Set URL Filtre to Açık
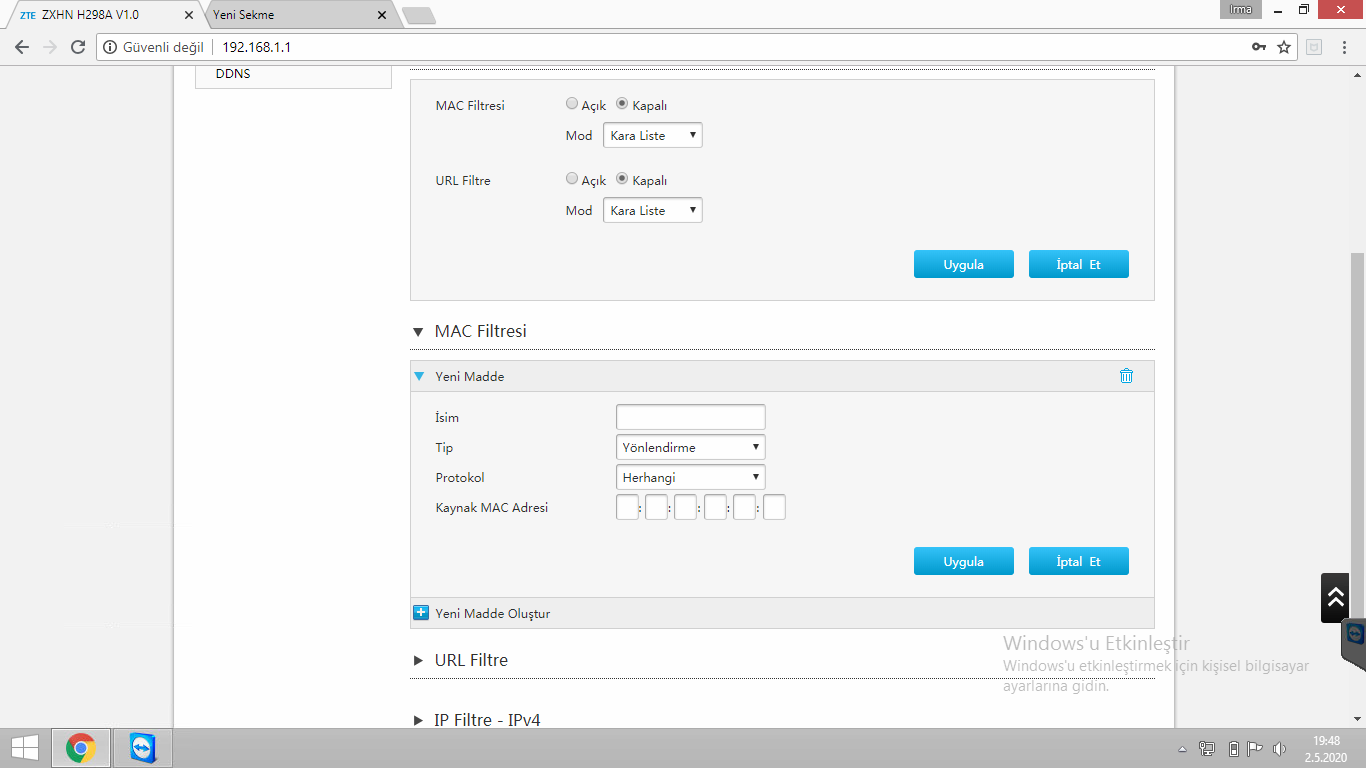1366x768 pixels. click(572, 178)
